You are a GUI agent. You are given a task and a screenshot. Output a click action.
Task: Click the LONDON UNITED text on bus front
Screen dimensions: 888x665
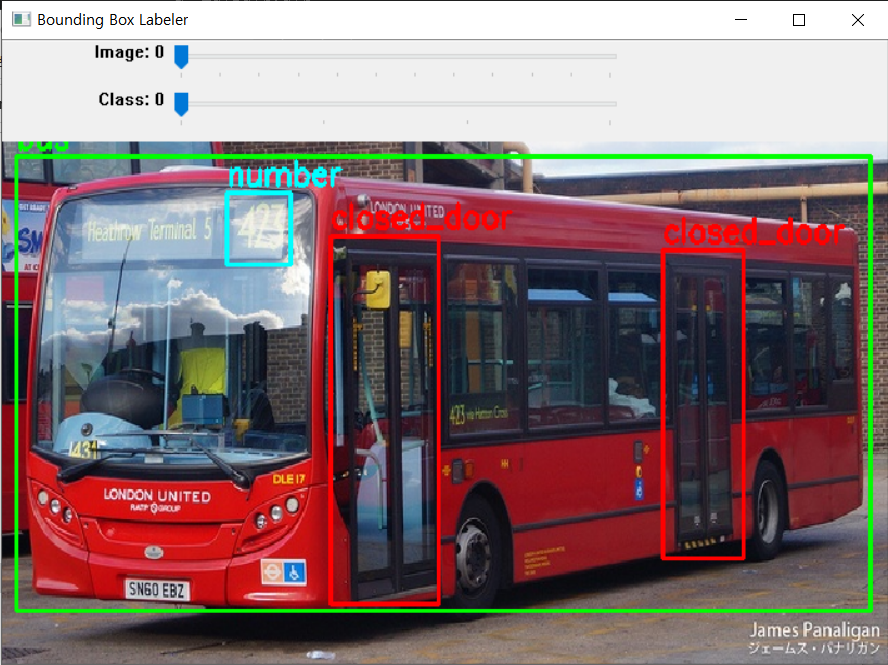157,496
